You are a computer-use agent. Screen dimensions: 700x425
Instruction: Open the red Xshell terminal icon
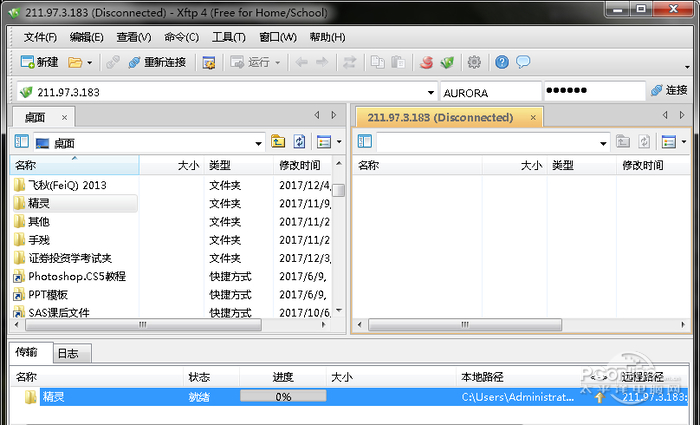(427, 62)
